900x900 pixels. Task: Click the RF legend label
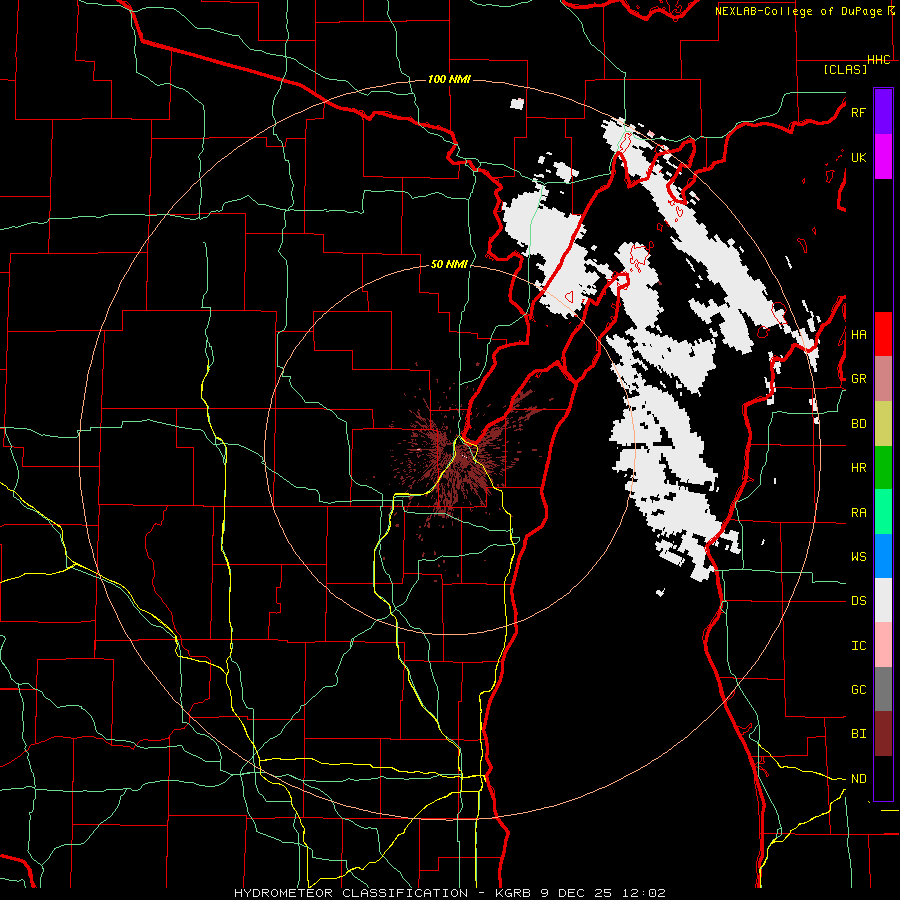coord(858,112)
